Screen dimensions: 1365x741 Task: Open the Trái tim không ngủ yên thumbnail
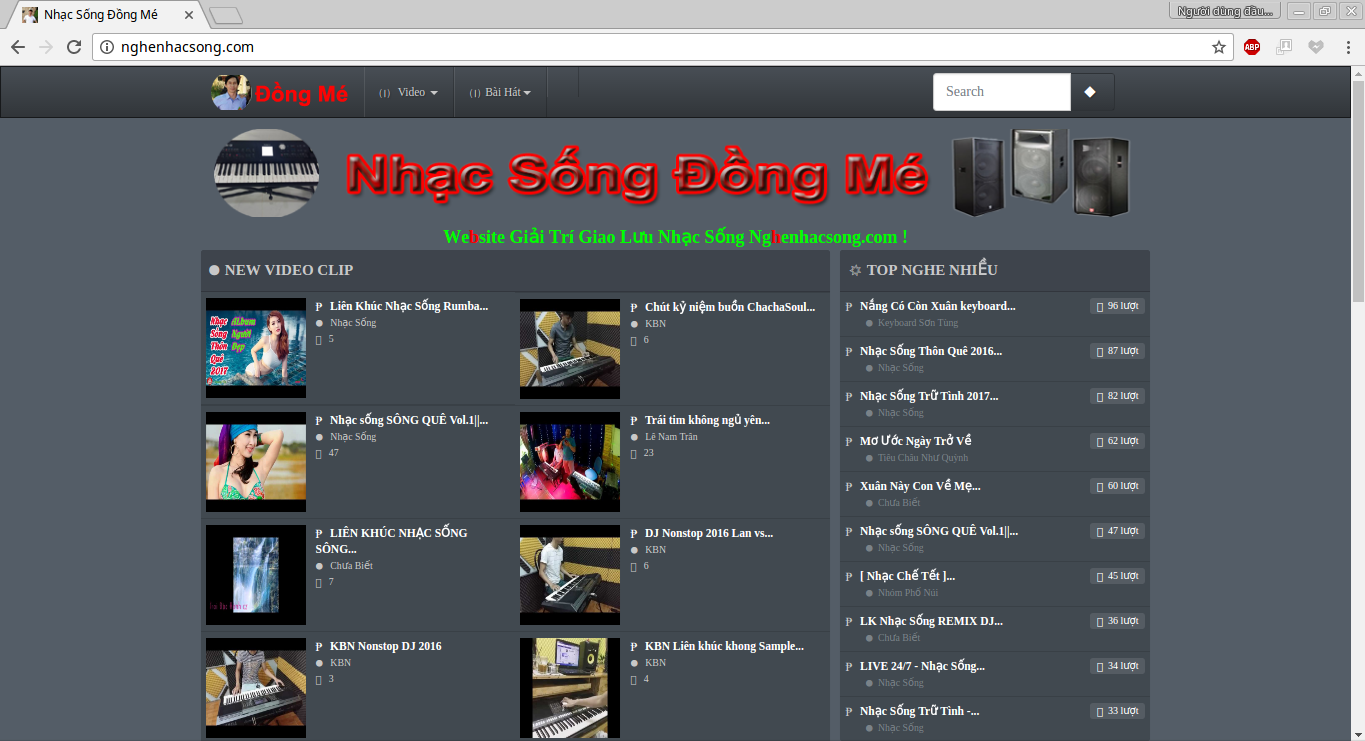(569, 462)
